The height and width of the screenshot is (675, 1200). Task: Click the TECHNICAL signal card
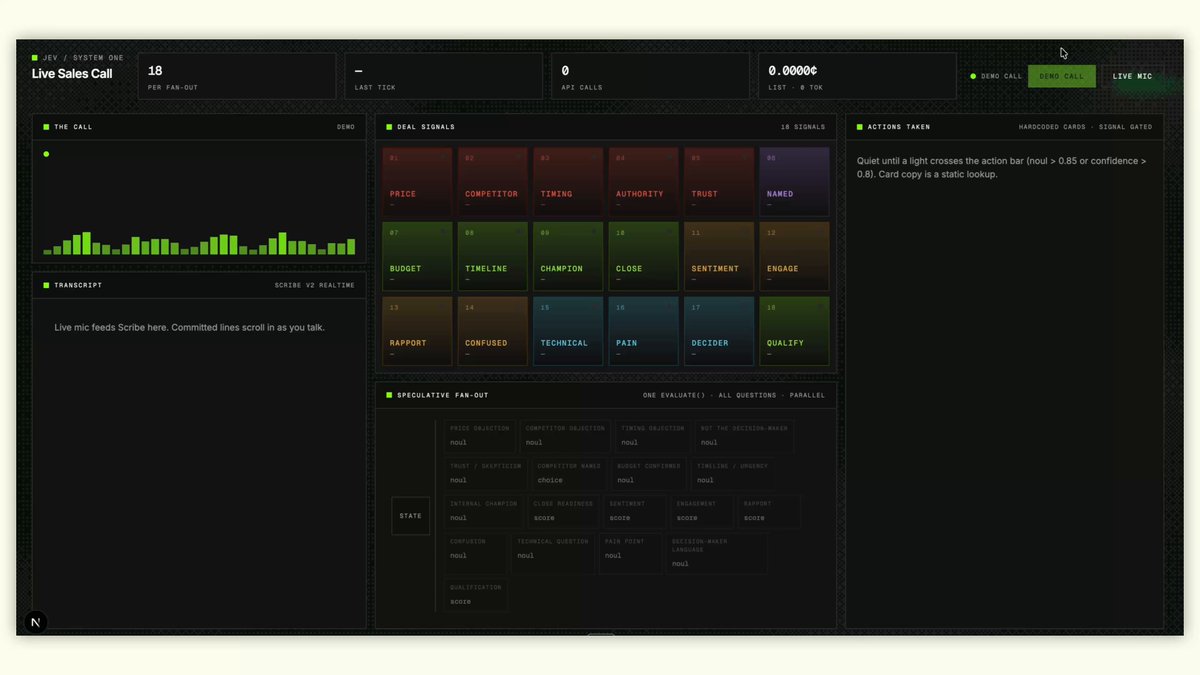[568, 331]
